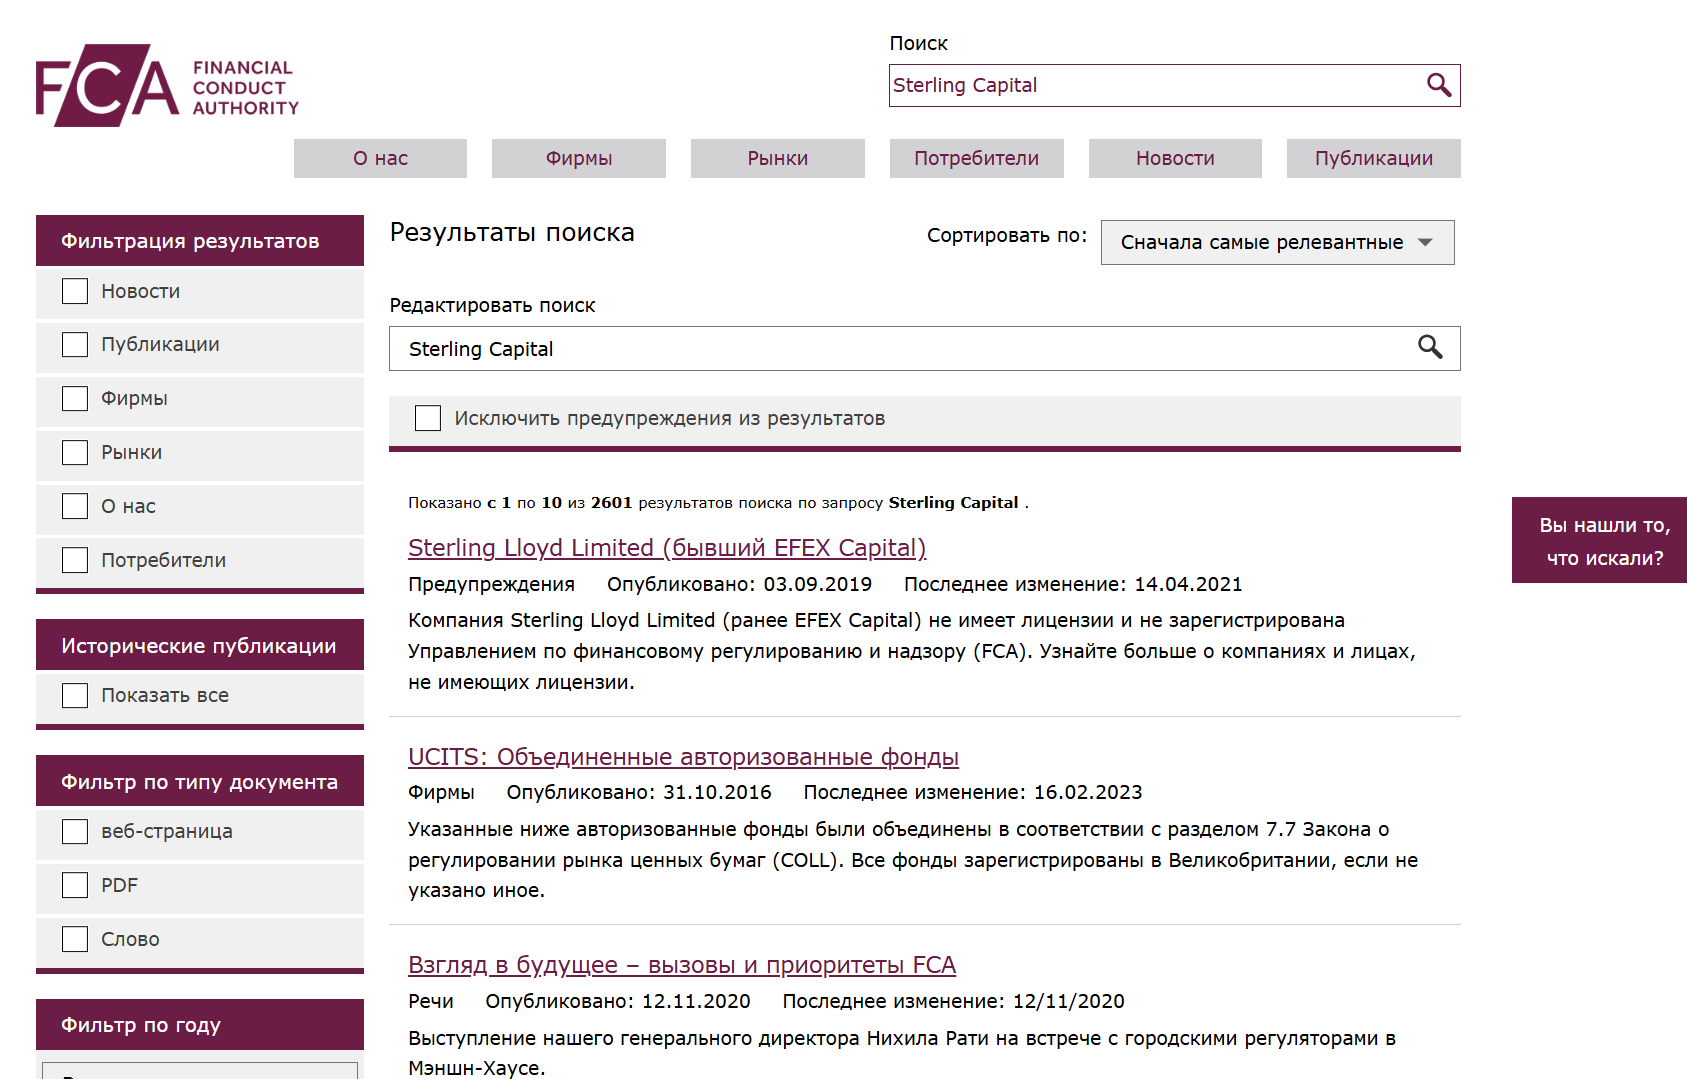
Task: Open the Sterling Lloyd Limited result
Action: [x=666, y=548]
